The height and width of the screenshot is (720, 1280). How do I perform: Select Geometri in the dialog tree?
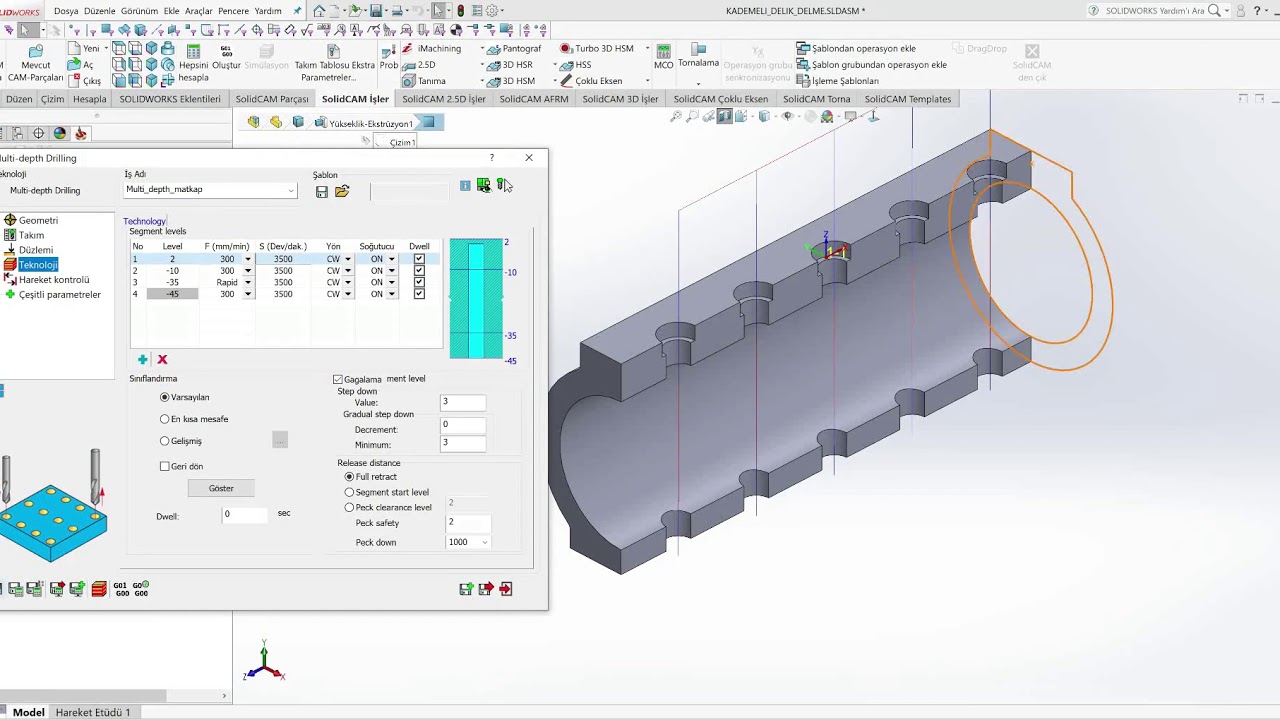tap(38, 220)
